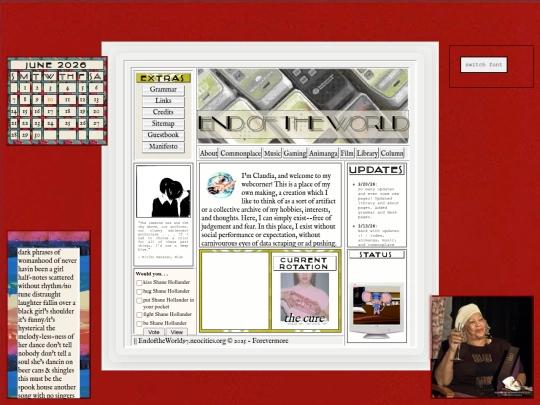Click the poem card starting 'dark phrases'
This screenshot has height=405, width=540.
(x=49, y=314)
